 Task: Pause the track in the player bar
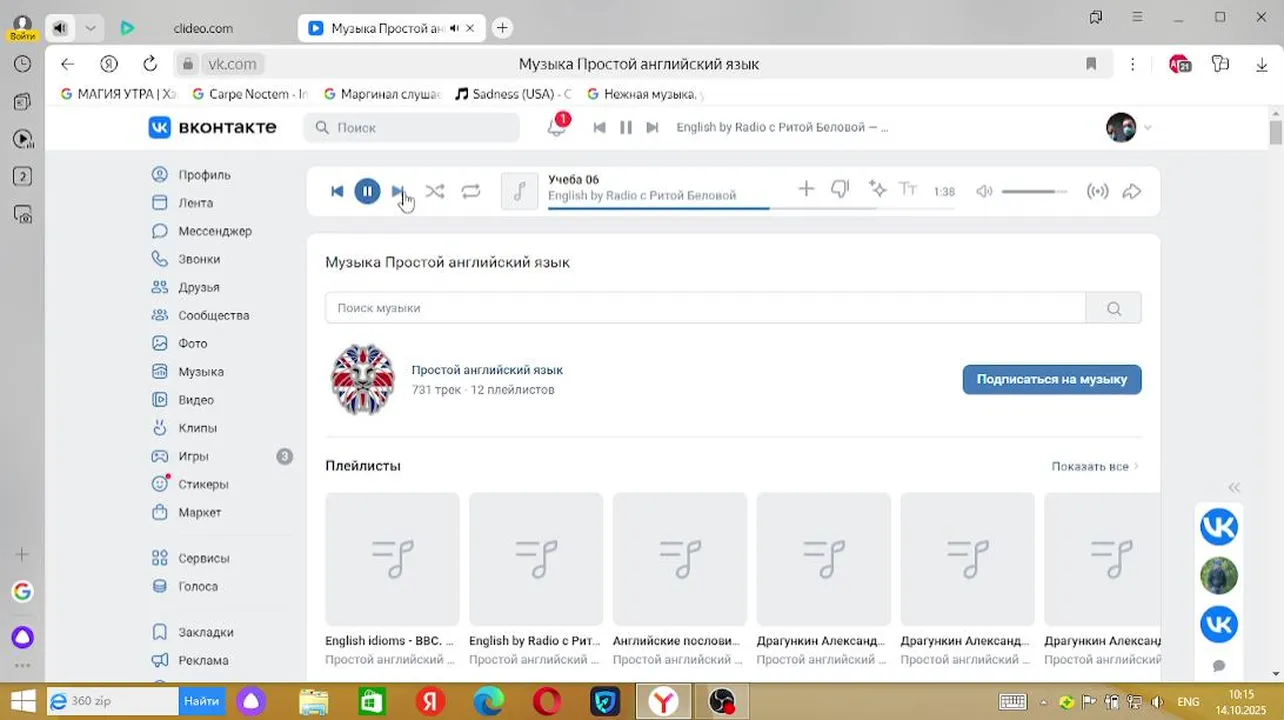[x=367, y=191]
